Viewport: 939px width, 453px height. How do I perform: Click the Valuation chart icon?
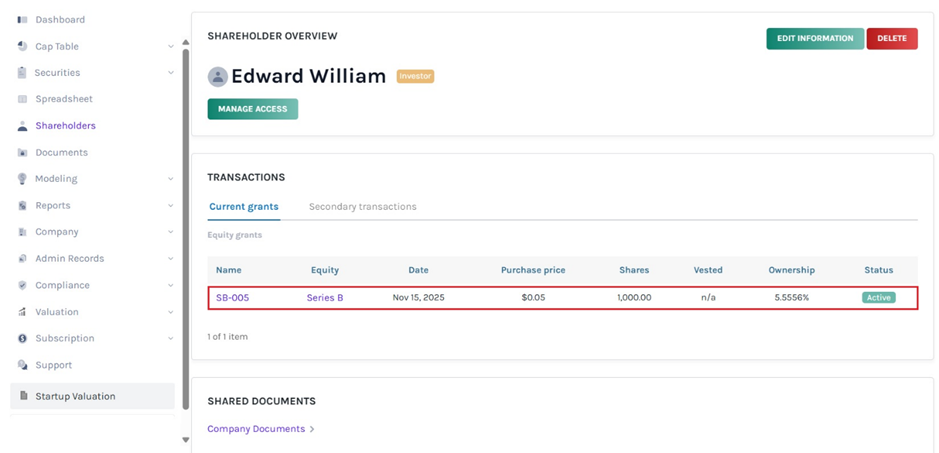point(22,312)
